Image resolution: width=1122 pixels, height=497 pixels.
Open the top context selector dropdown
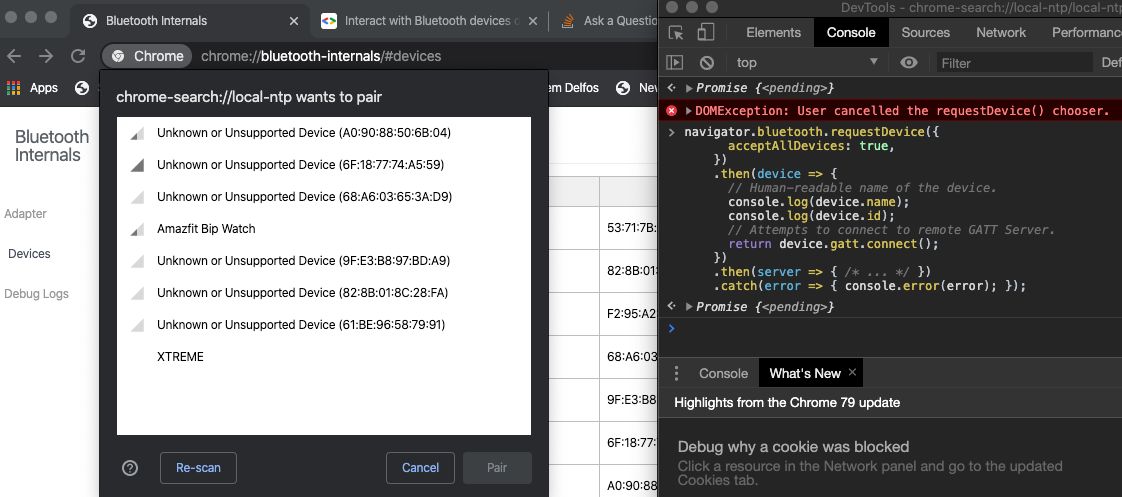(x=806, y=63)
